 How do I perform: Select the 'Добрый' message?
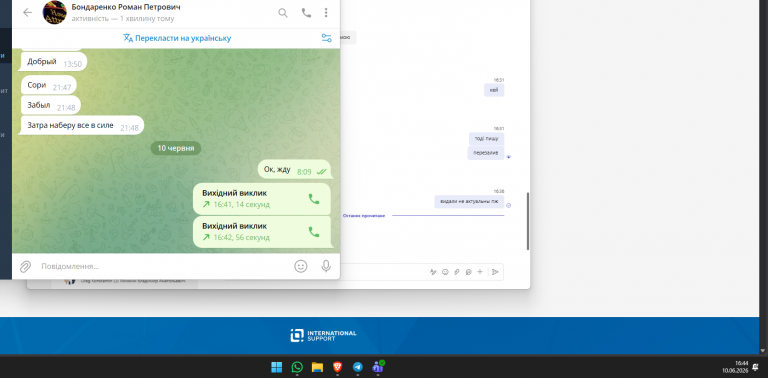click(x=54, y=62)
